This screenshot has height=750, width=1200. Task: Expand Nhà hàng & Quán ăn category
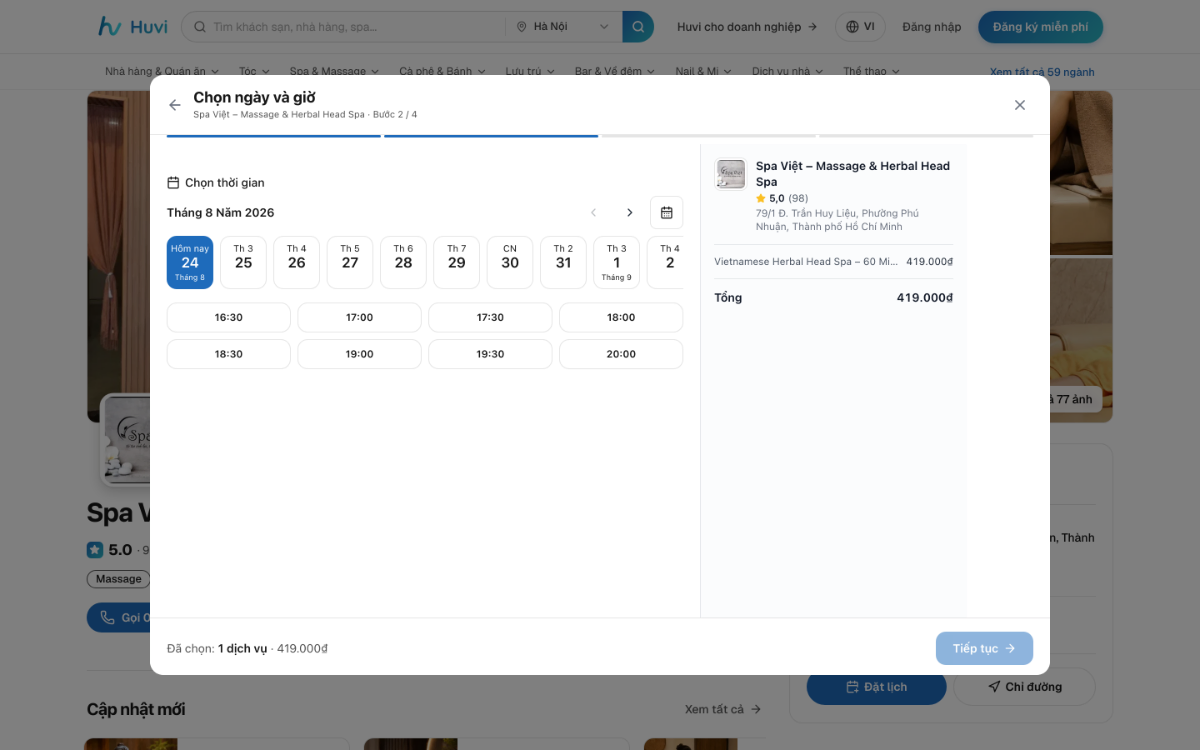tap(161, 72)
